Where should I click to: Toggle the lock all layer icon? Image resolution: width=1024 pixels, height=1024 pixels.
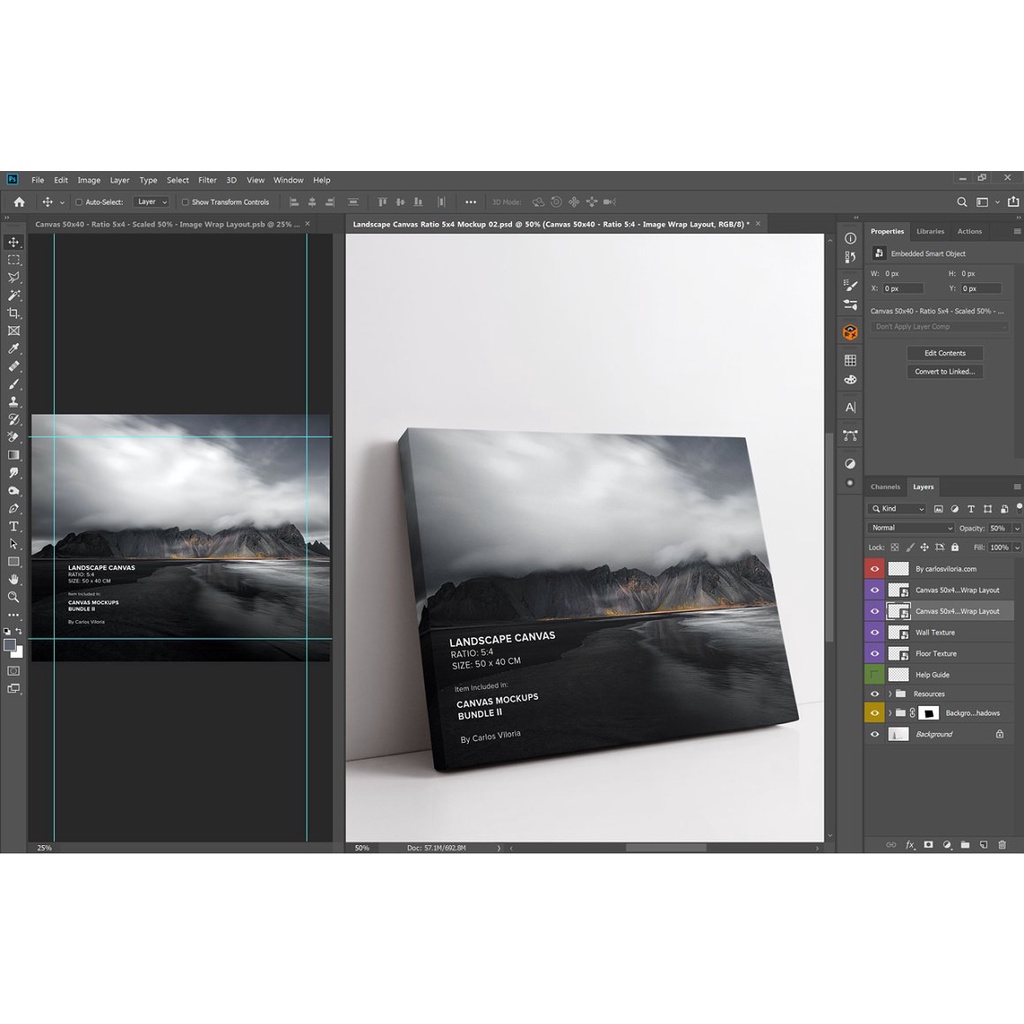pyautogui.click(x=955, y=547)
